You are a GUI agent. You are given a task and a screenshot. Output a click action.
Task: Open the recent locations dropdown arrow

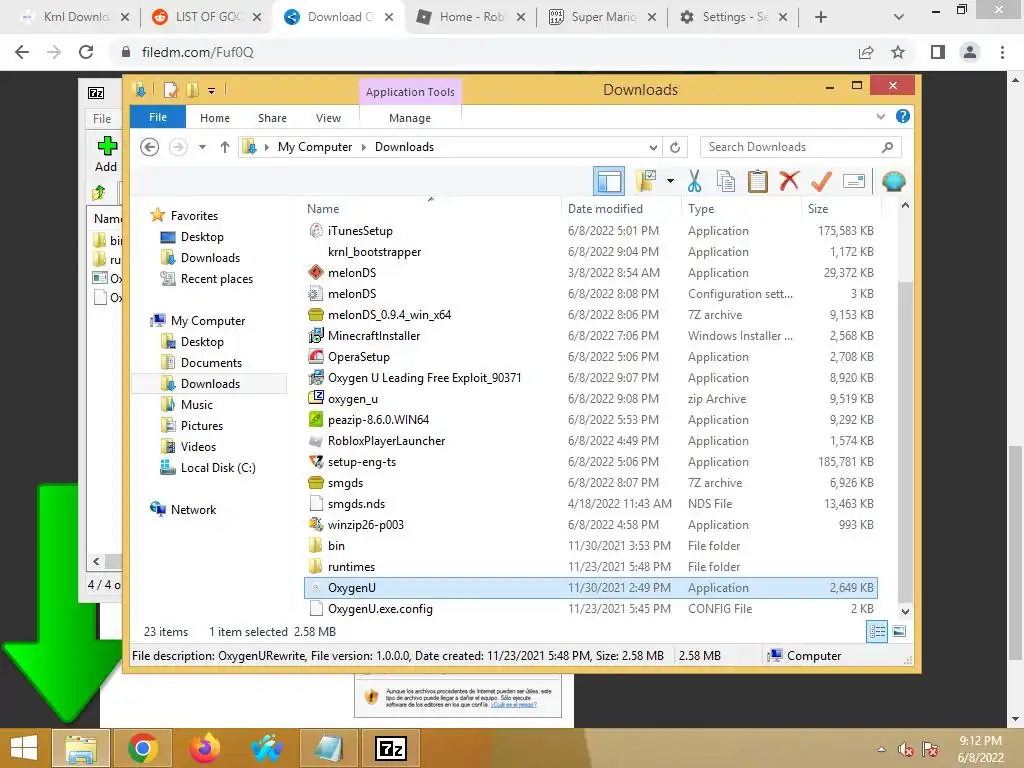click(202, 147)
